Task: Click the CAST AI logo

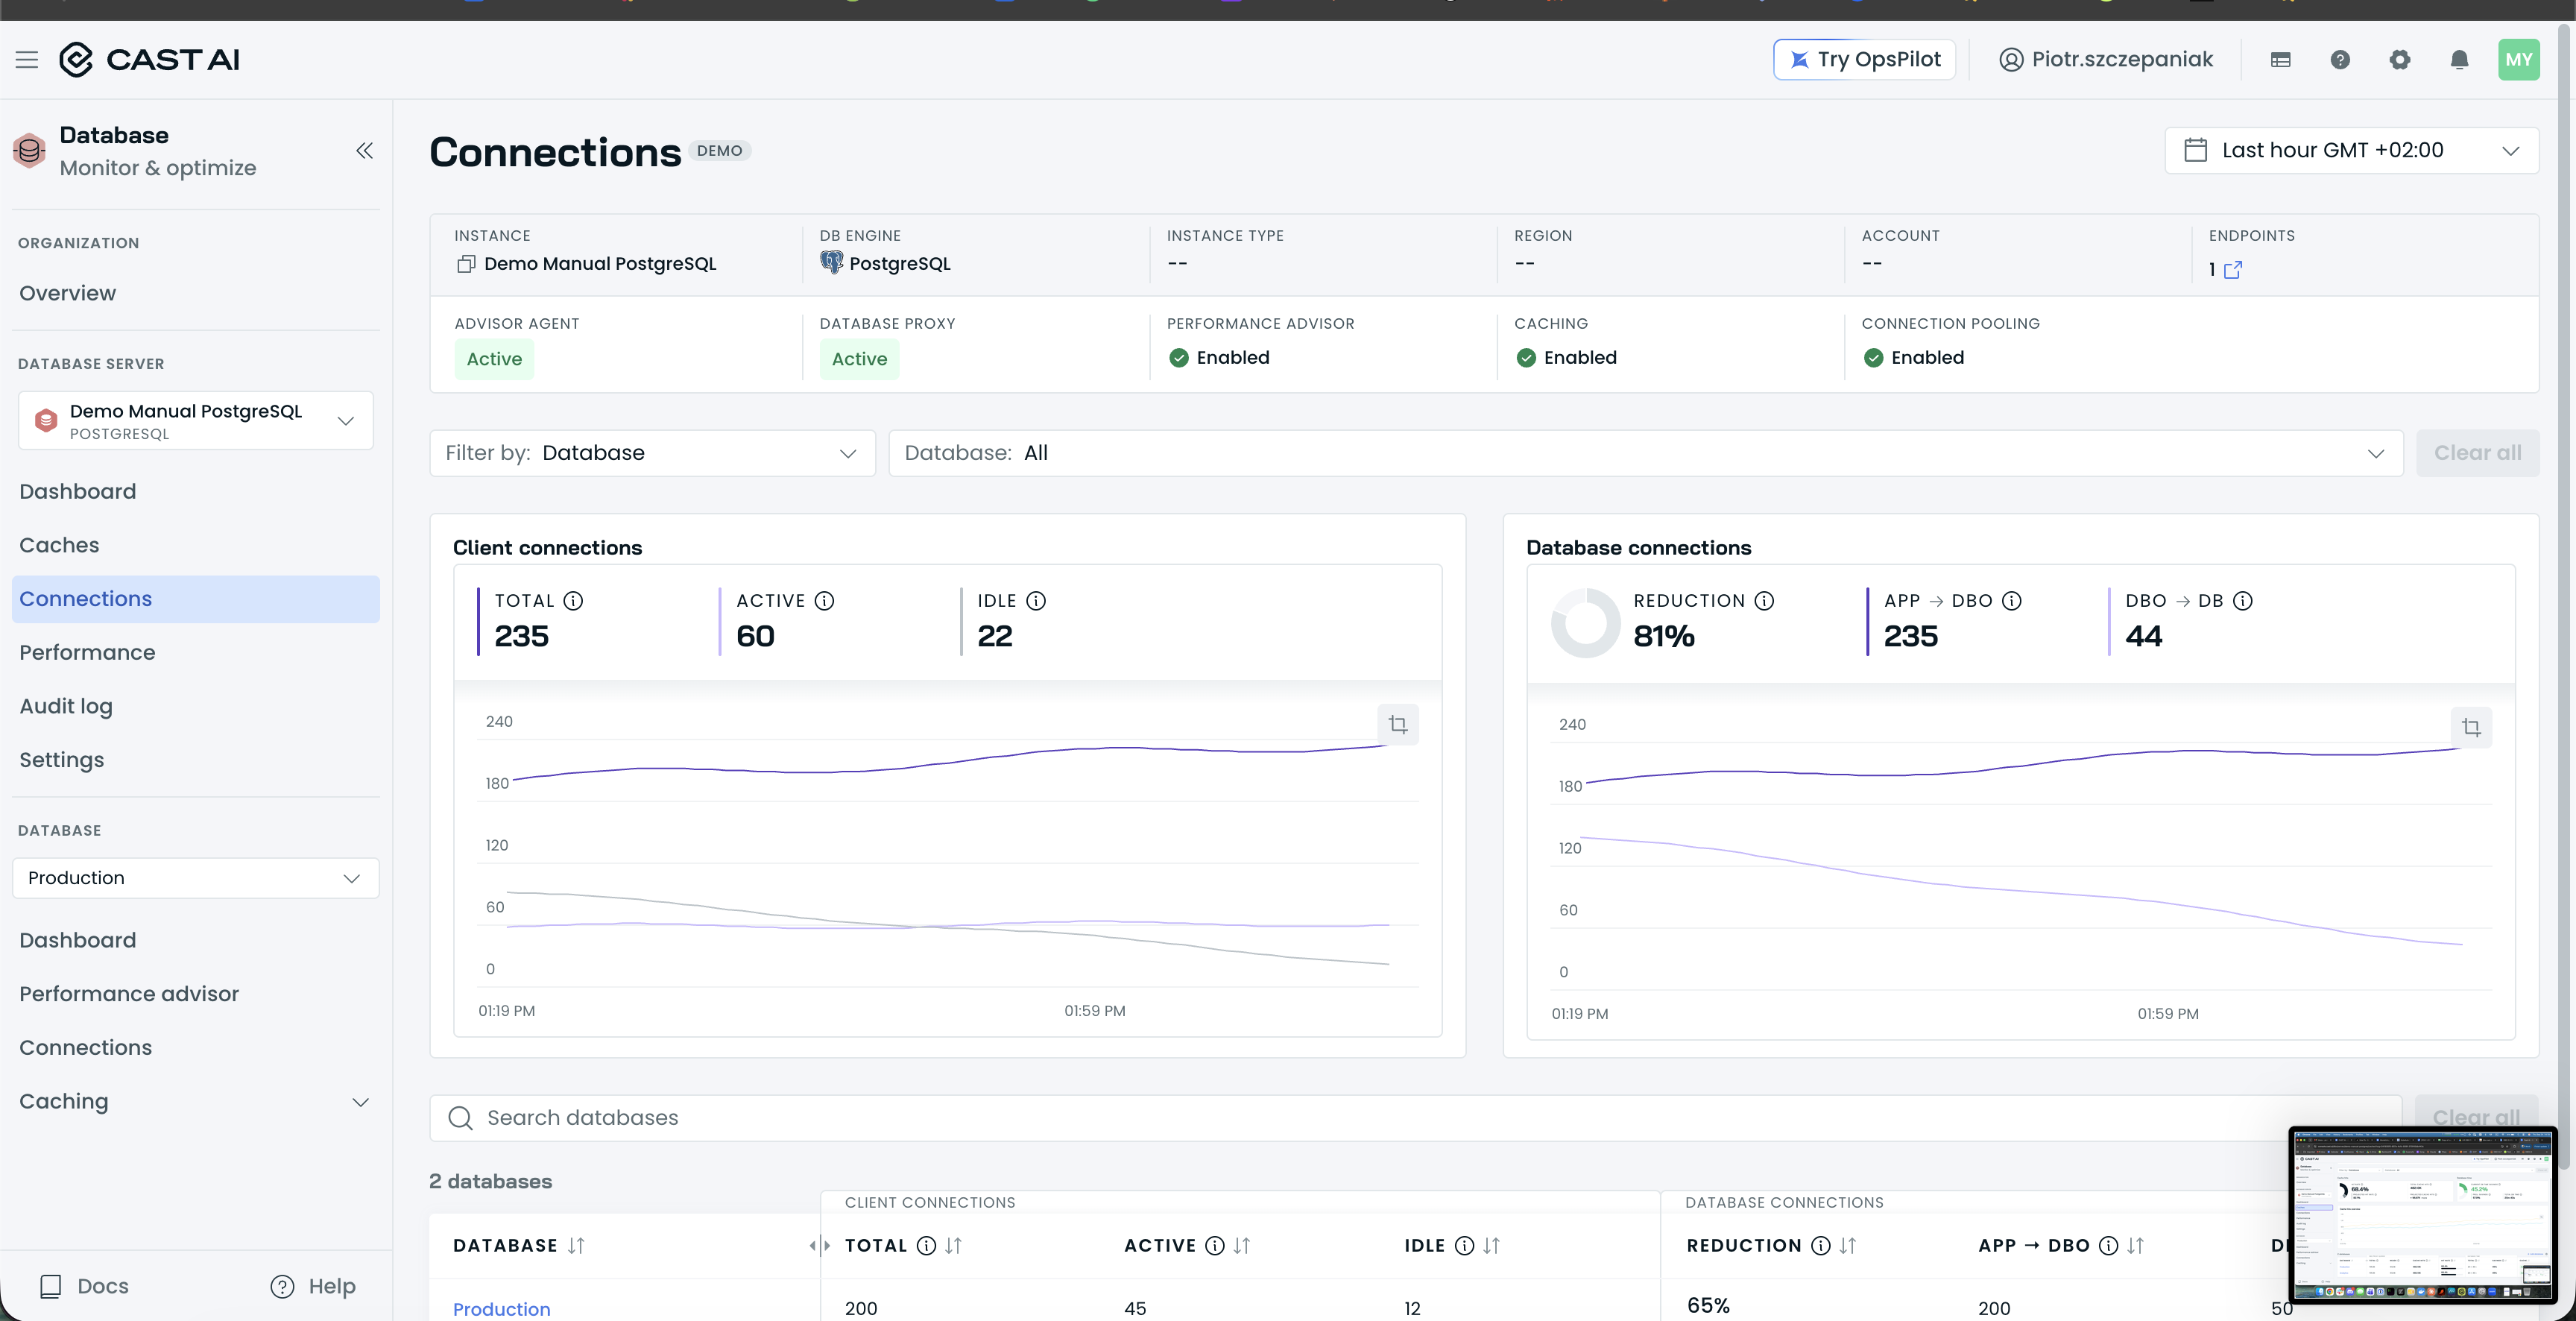Action: [x=150, y=60]
